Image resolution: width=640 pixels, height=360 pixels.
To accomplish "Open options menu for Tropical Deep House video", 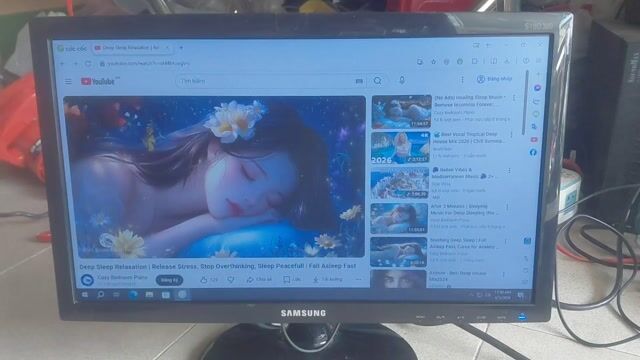I will [511, 134].
